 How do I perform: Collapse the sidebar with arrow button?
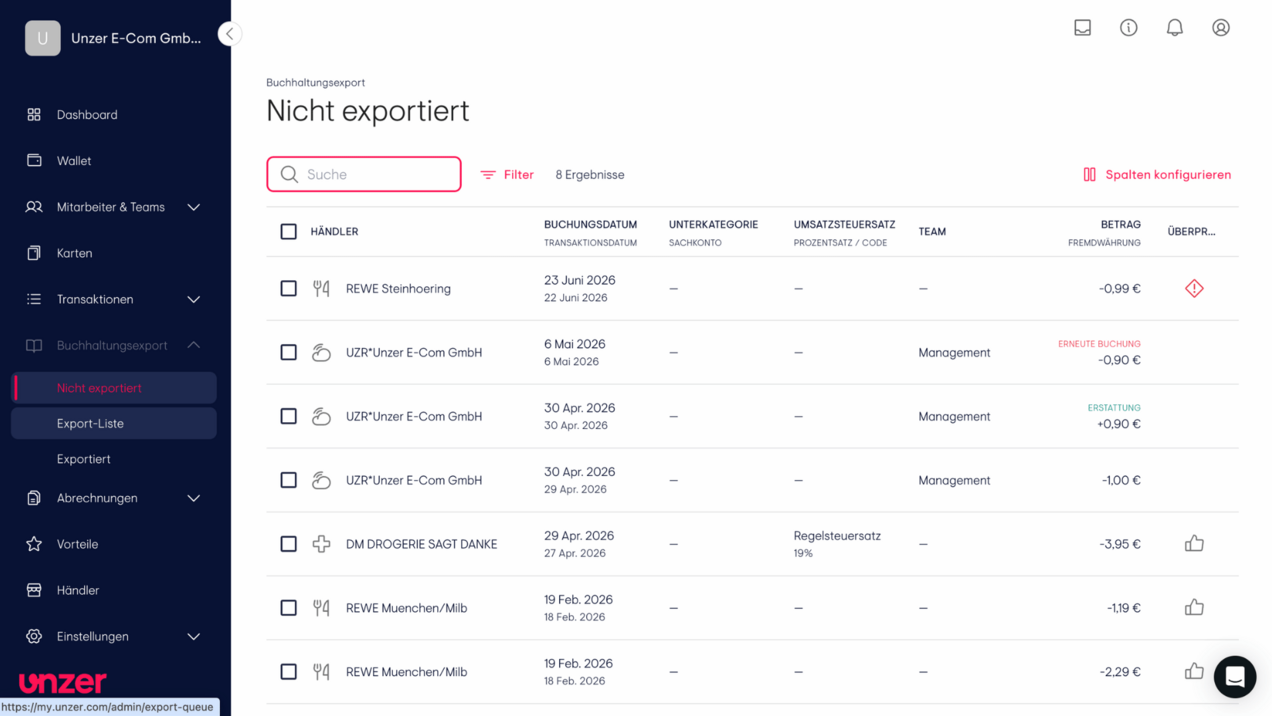pyautogui.click(x=230, y=34)
